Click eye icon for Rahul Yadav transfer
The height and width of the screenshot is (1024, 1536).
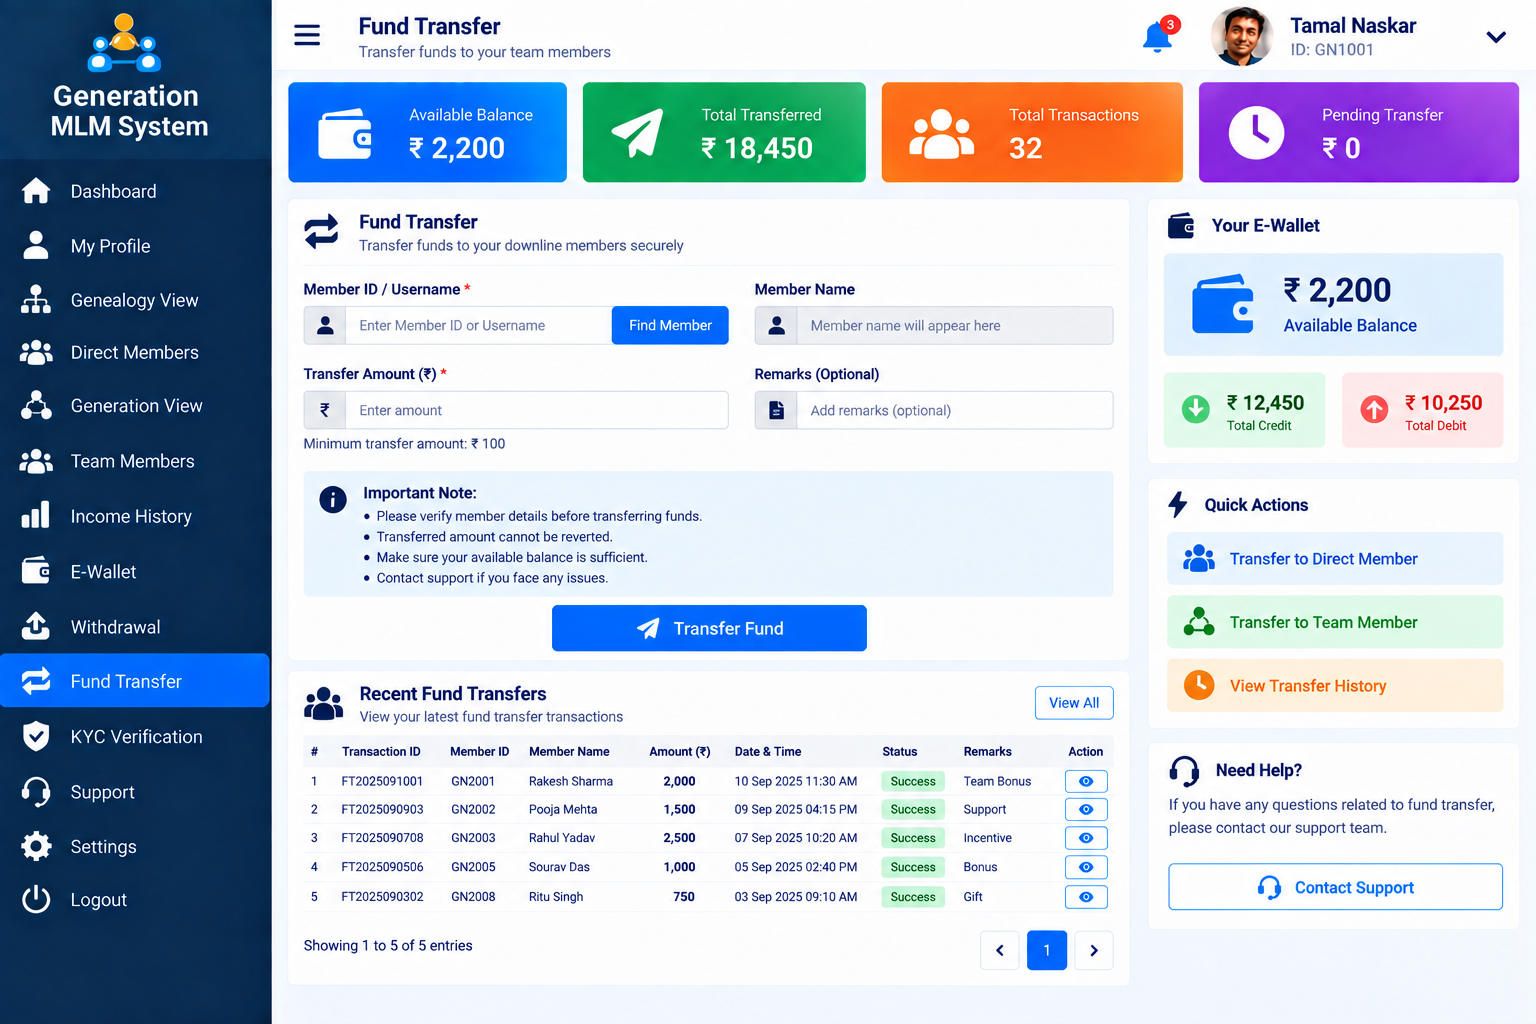coord(1086,838)
